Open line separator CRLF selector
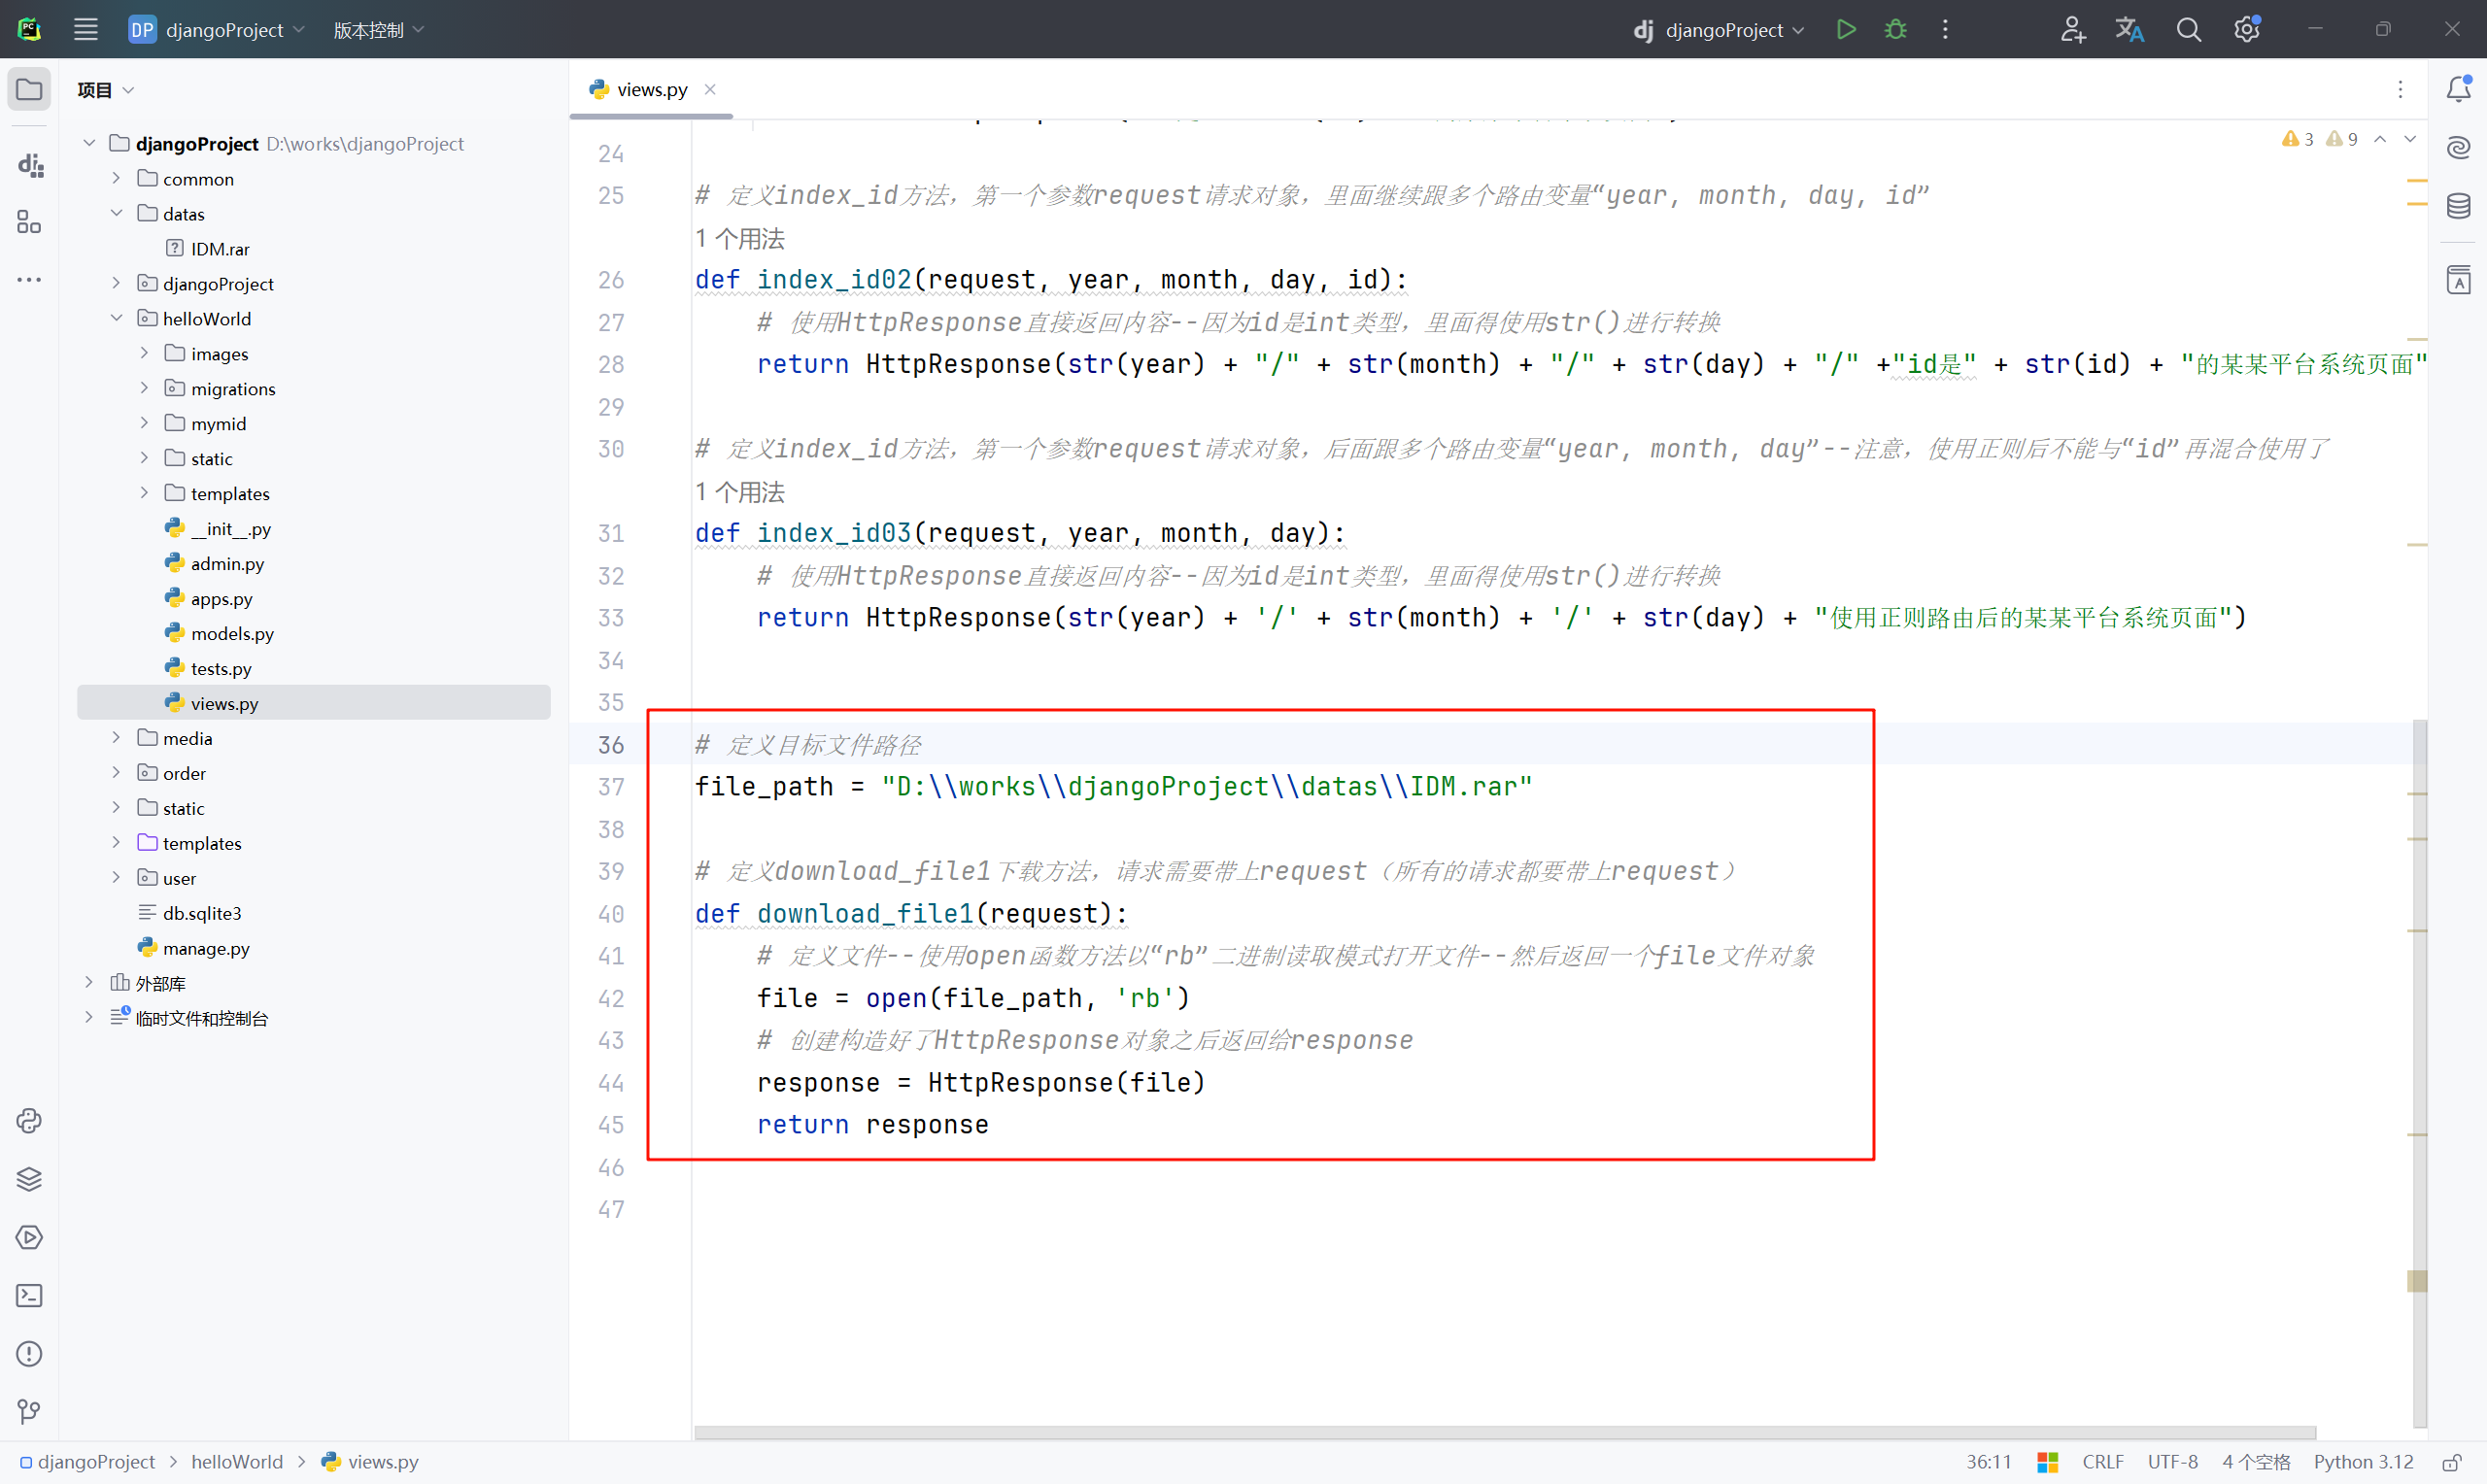The width and height of the screenshot is (2487, 1484). pyautogui.click(x=2102, y=1462)
